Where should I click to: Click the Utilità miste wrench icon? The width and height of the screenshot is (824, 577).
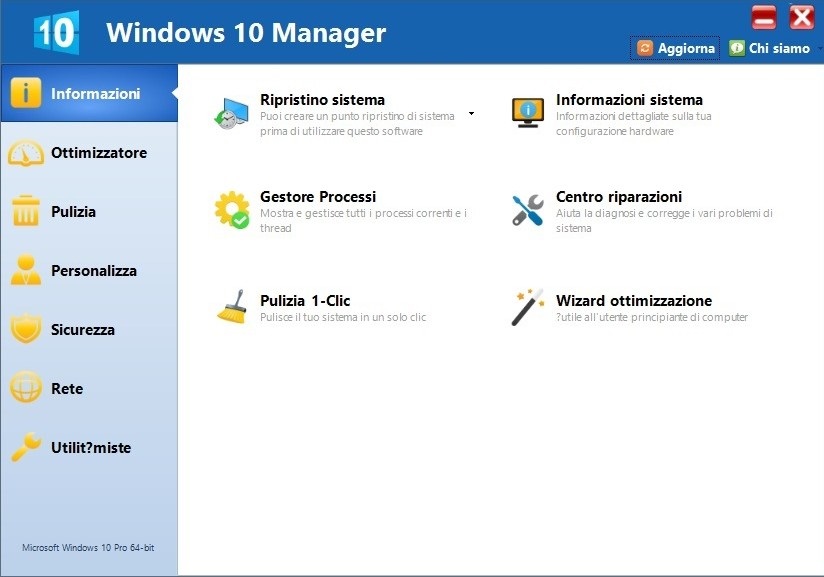(25, 447)
